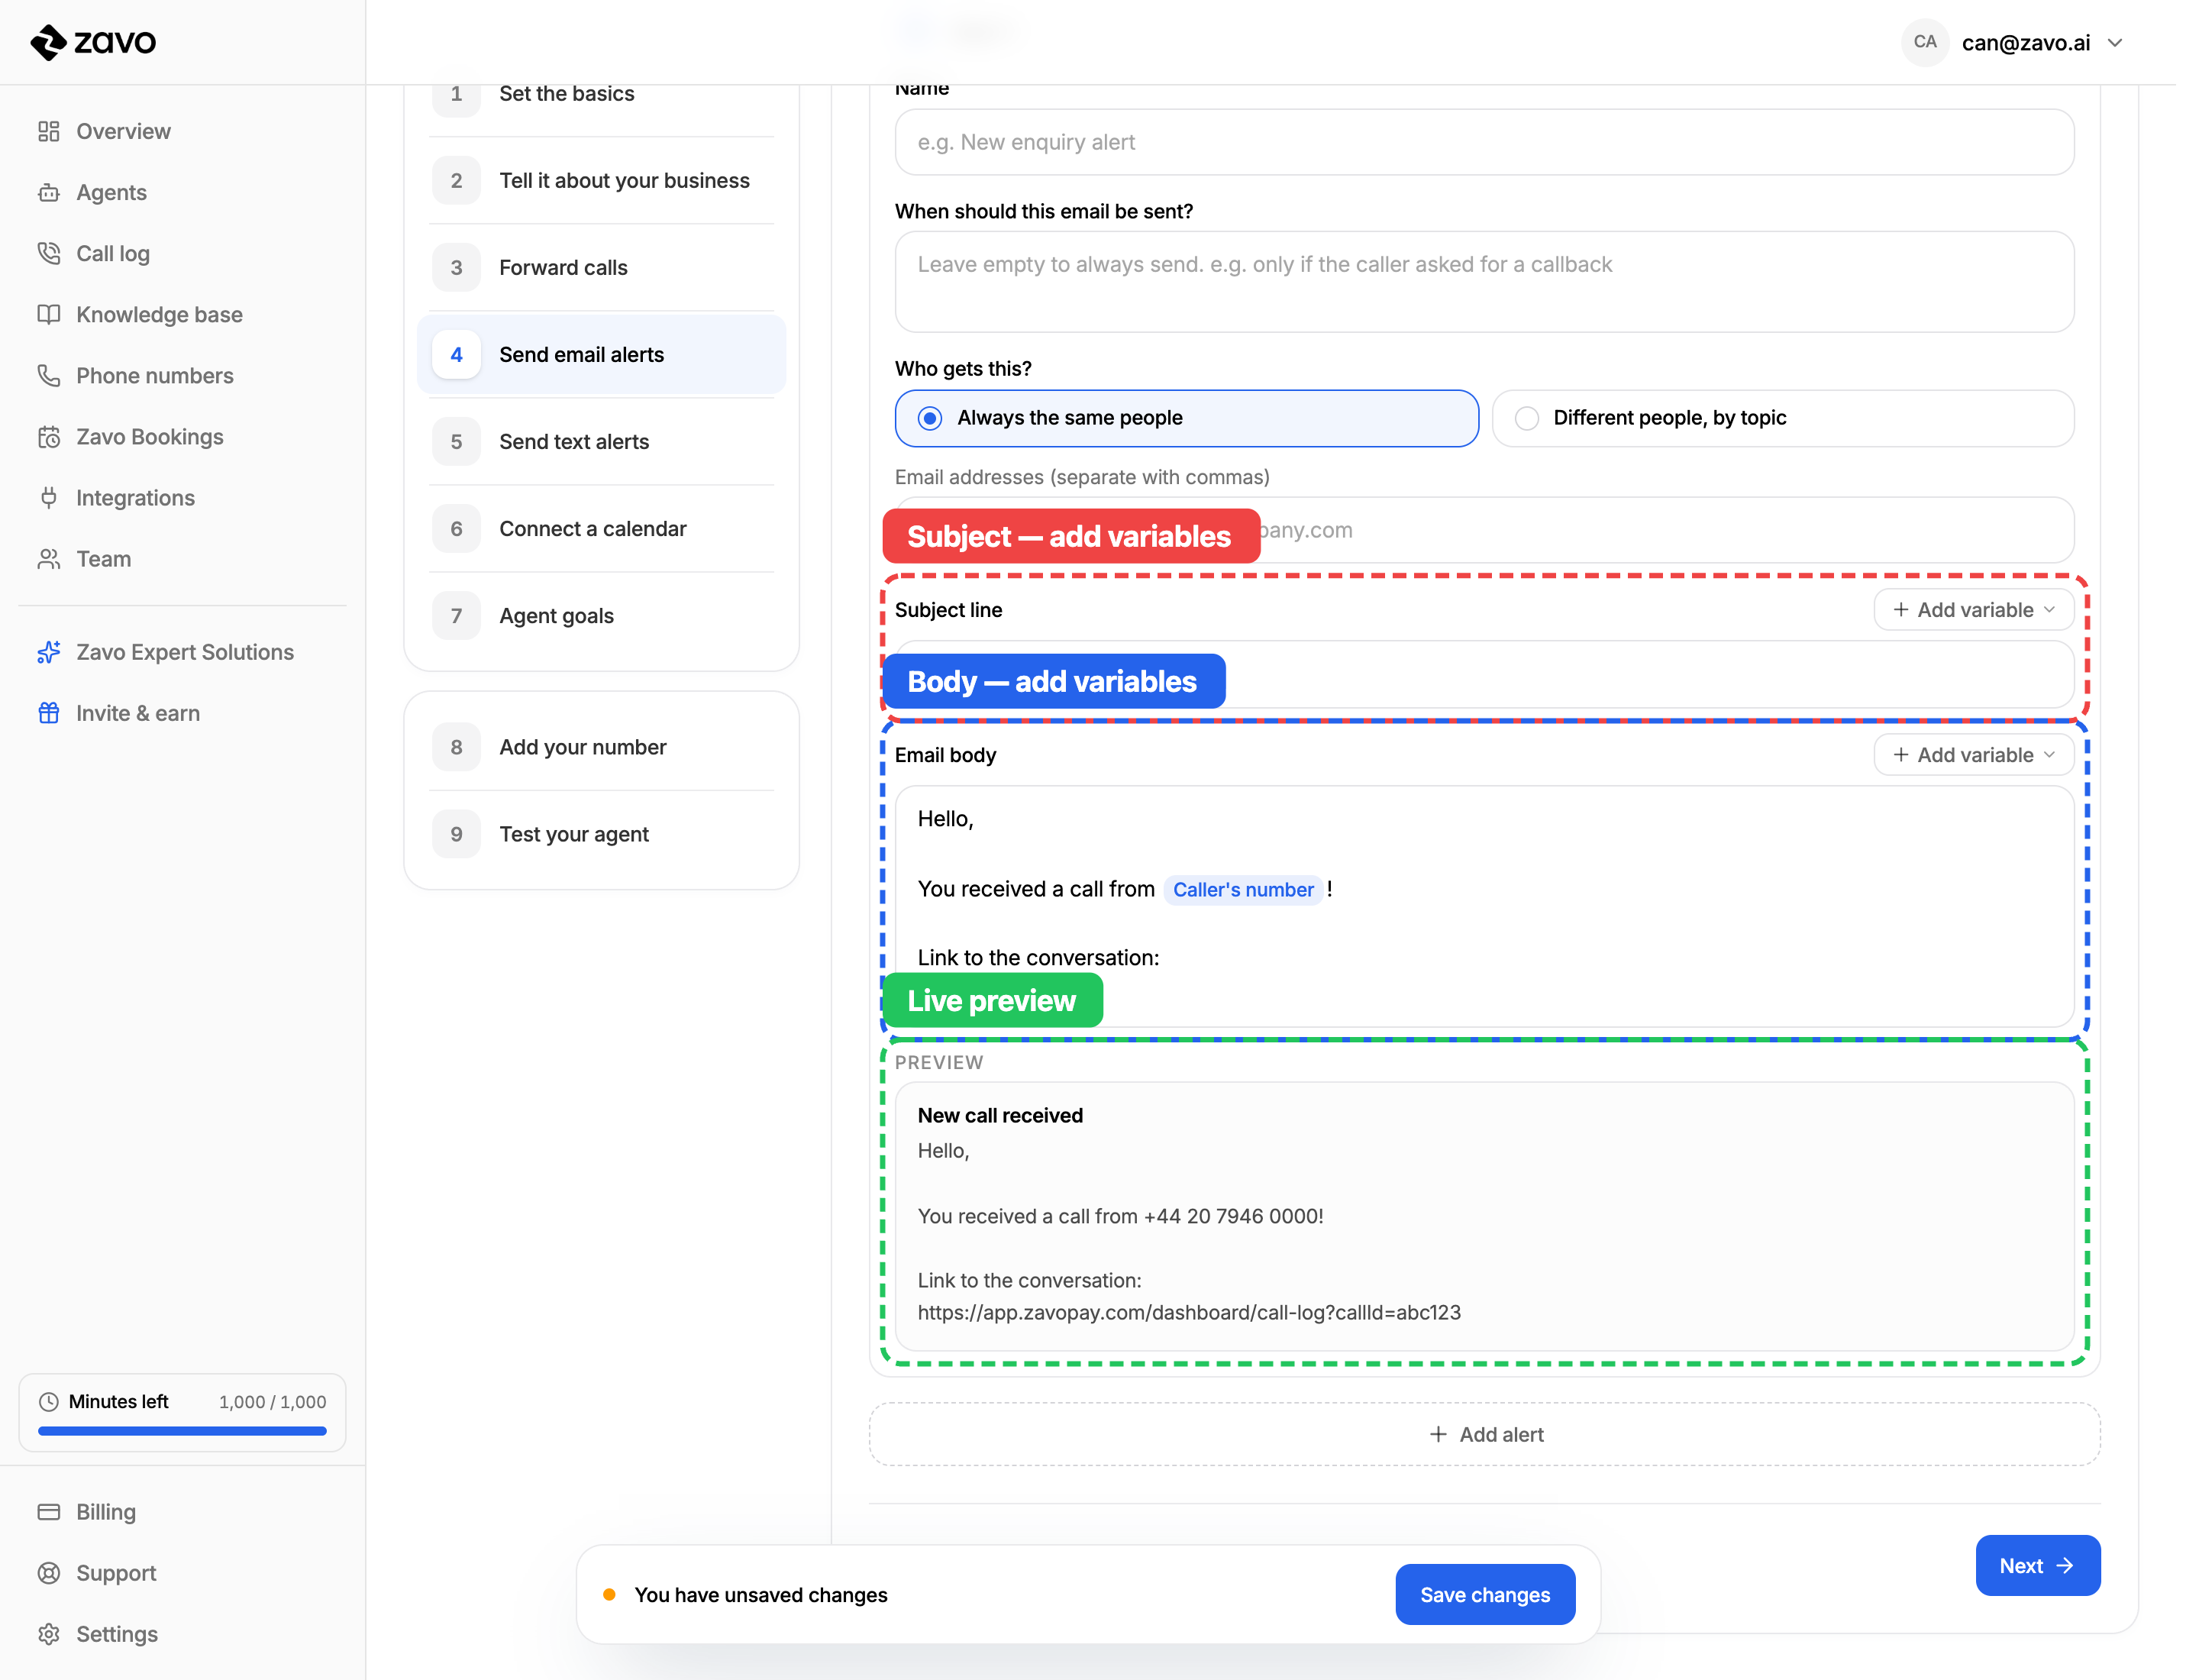Open step 4 Send email alerts

pyautogui.click(x=601, y=355)
